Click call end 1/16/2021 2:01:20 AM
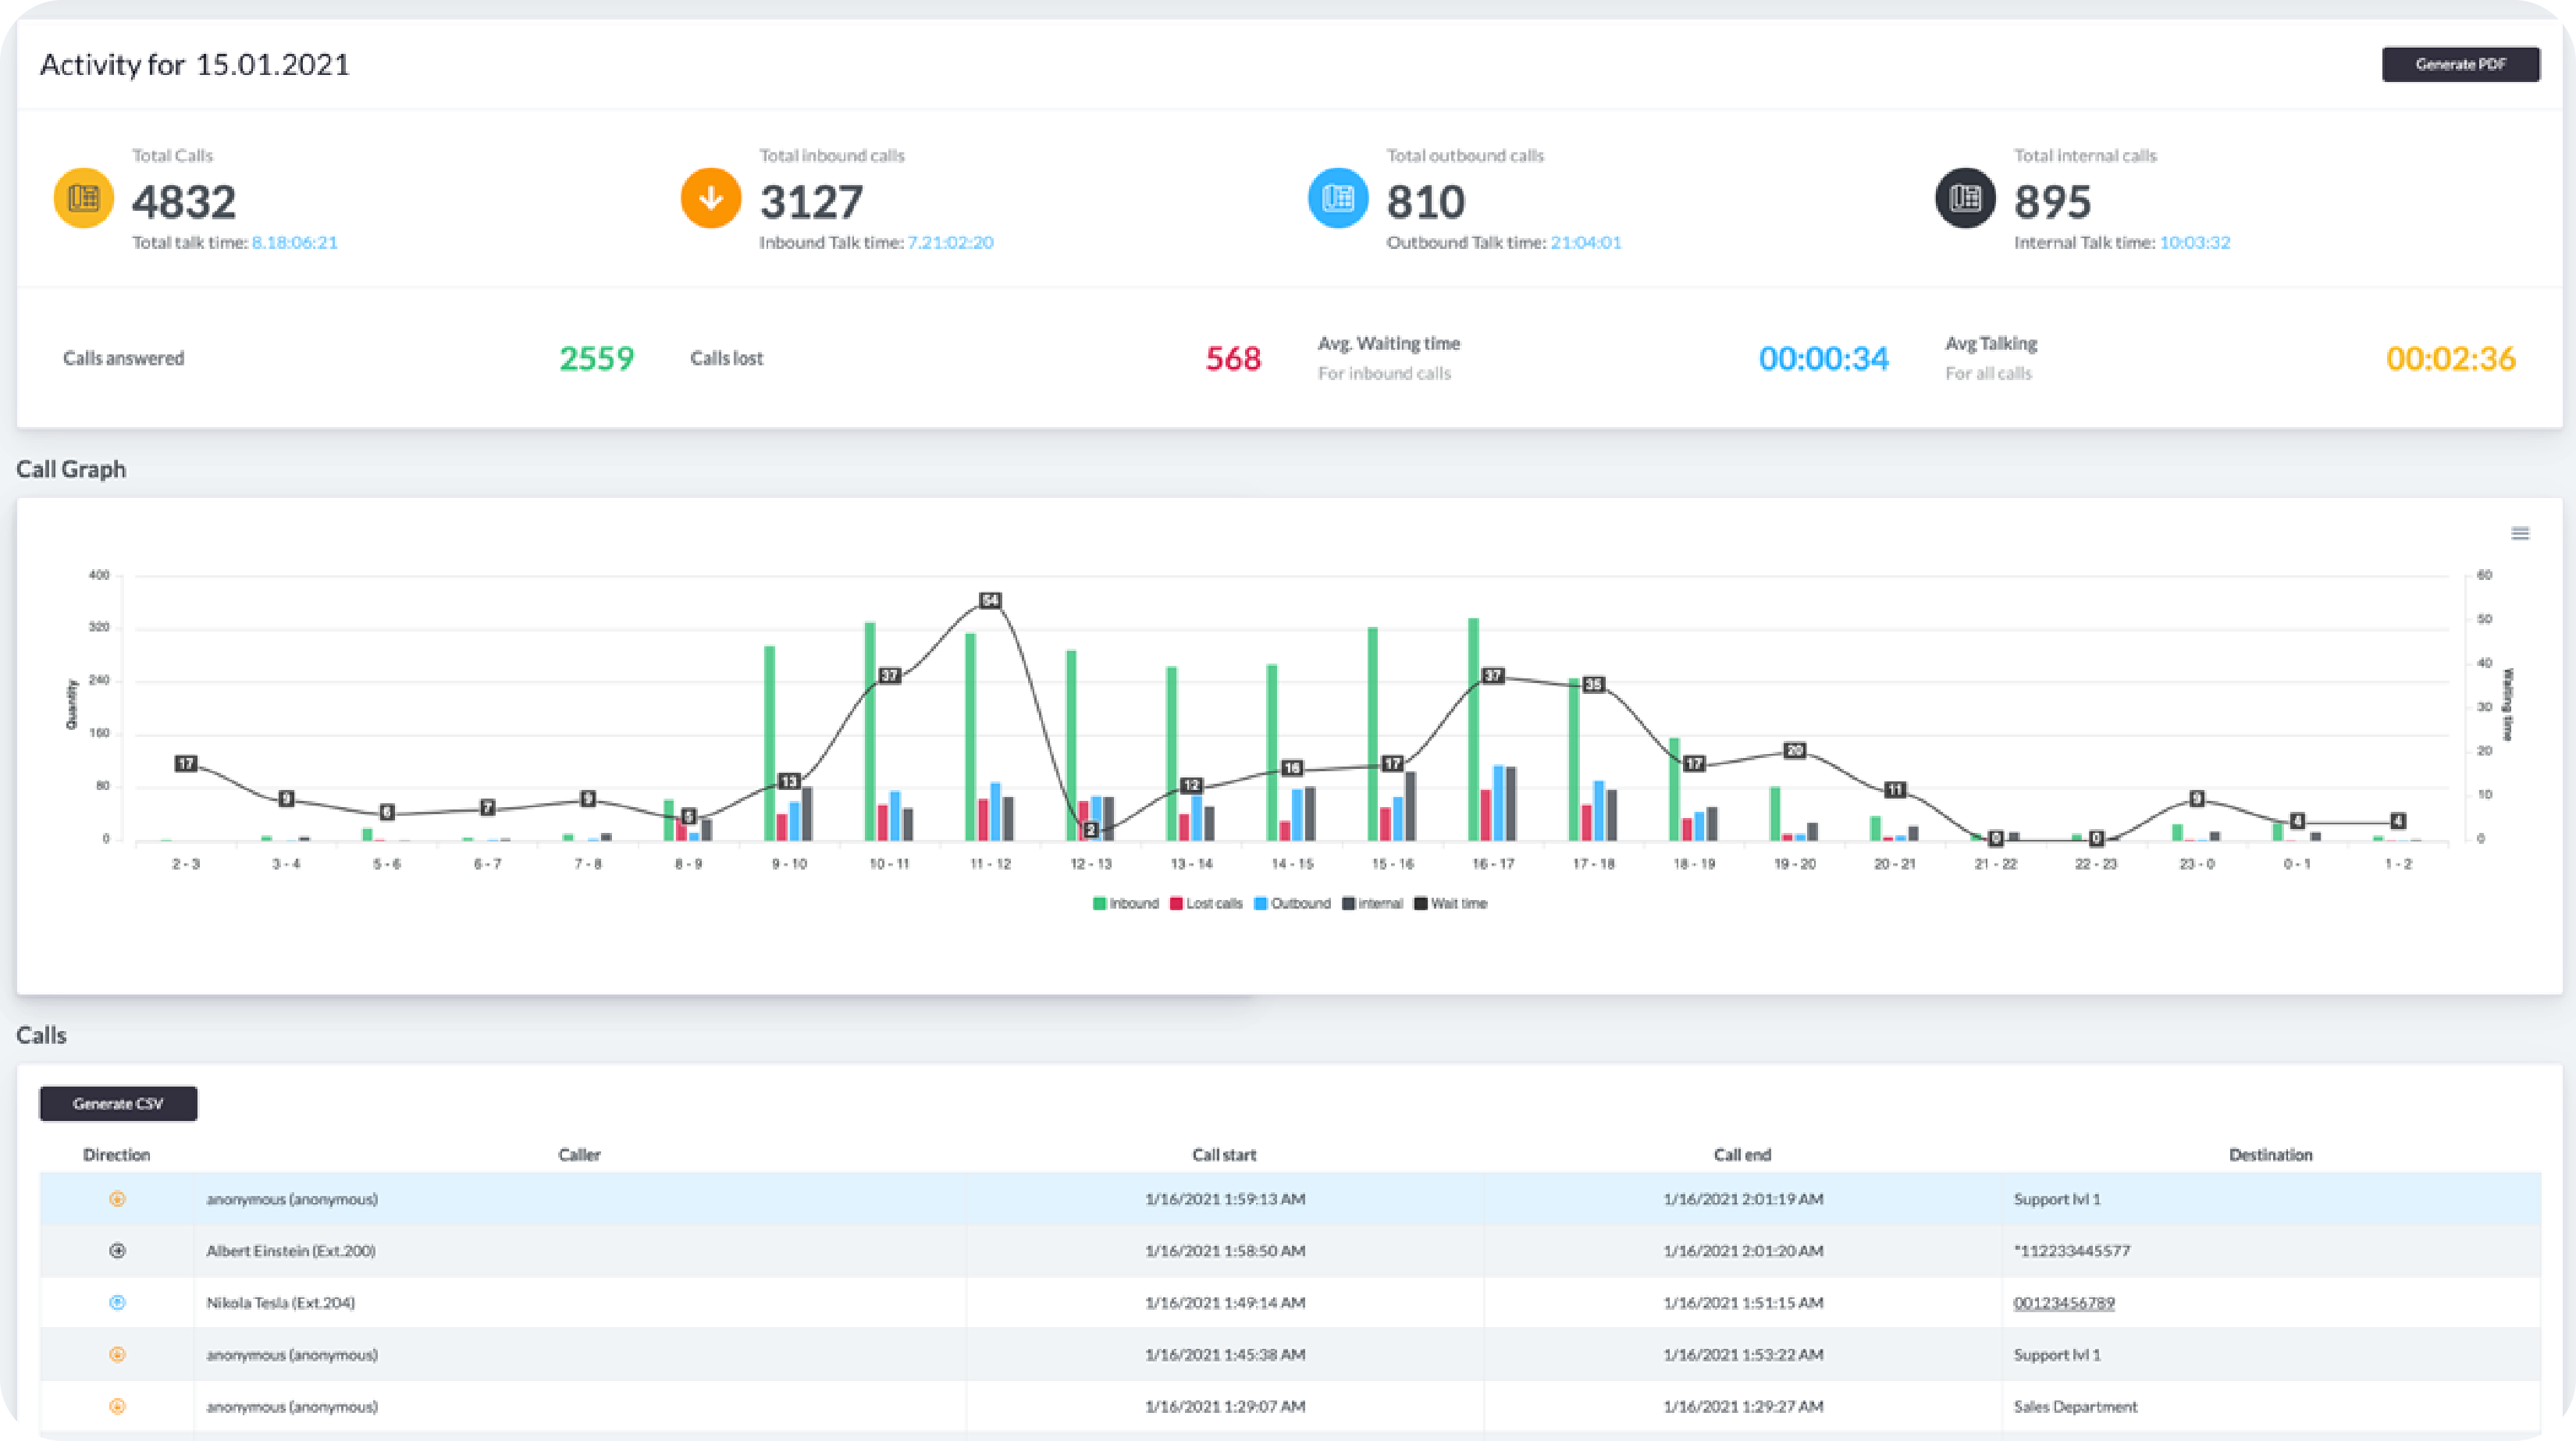Viewport: 2576px width, 1441px height. tap(1743, 1251)
